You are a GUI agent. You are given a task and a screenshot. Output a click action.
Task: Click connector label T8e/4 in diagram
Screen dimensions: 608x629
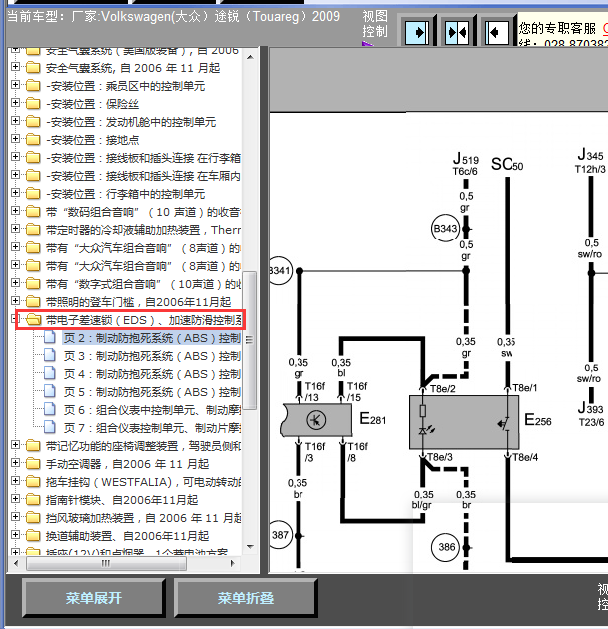pos(525,457)
